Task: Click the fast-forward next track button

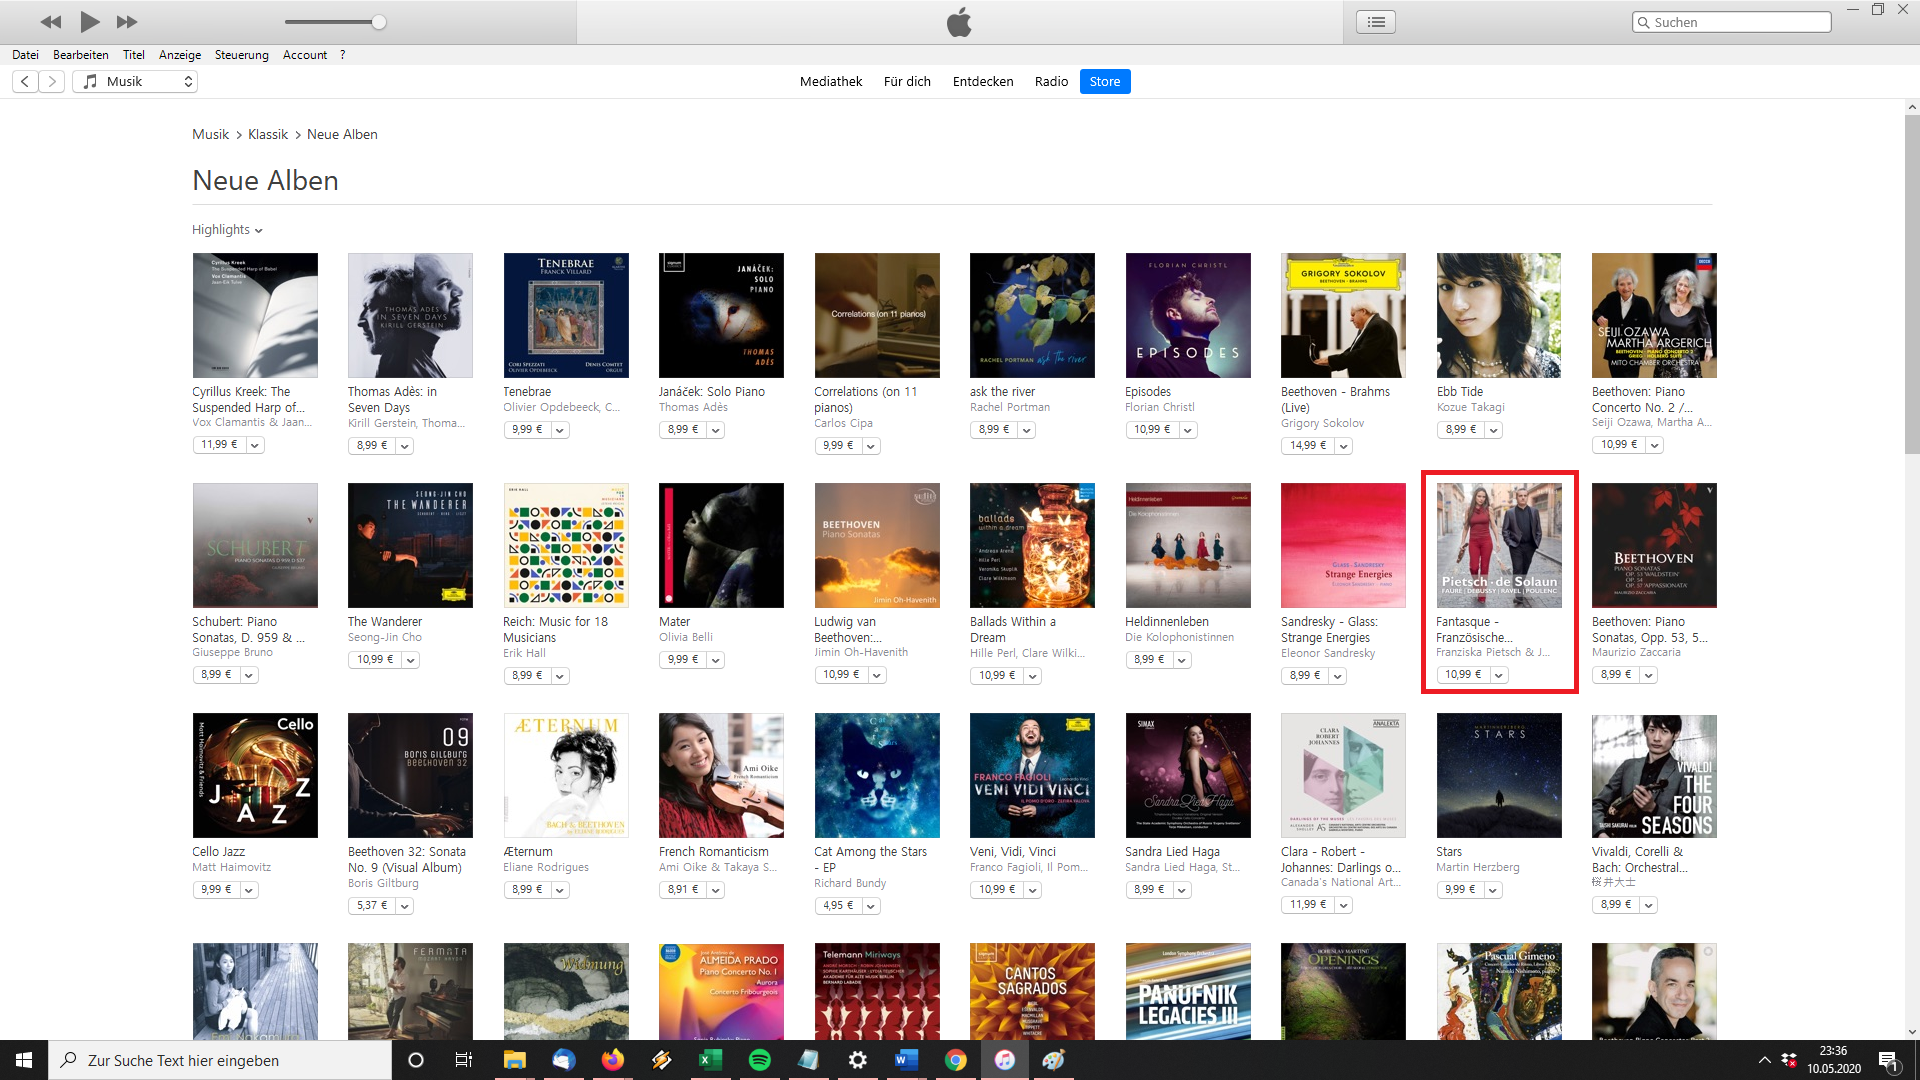Action: [127, 22]
